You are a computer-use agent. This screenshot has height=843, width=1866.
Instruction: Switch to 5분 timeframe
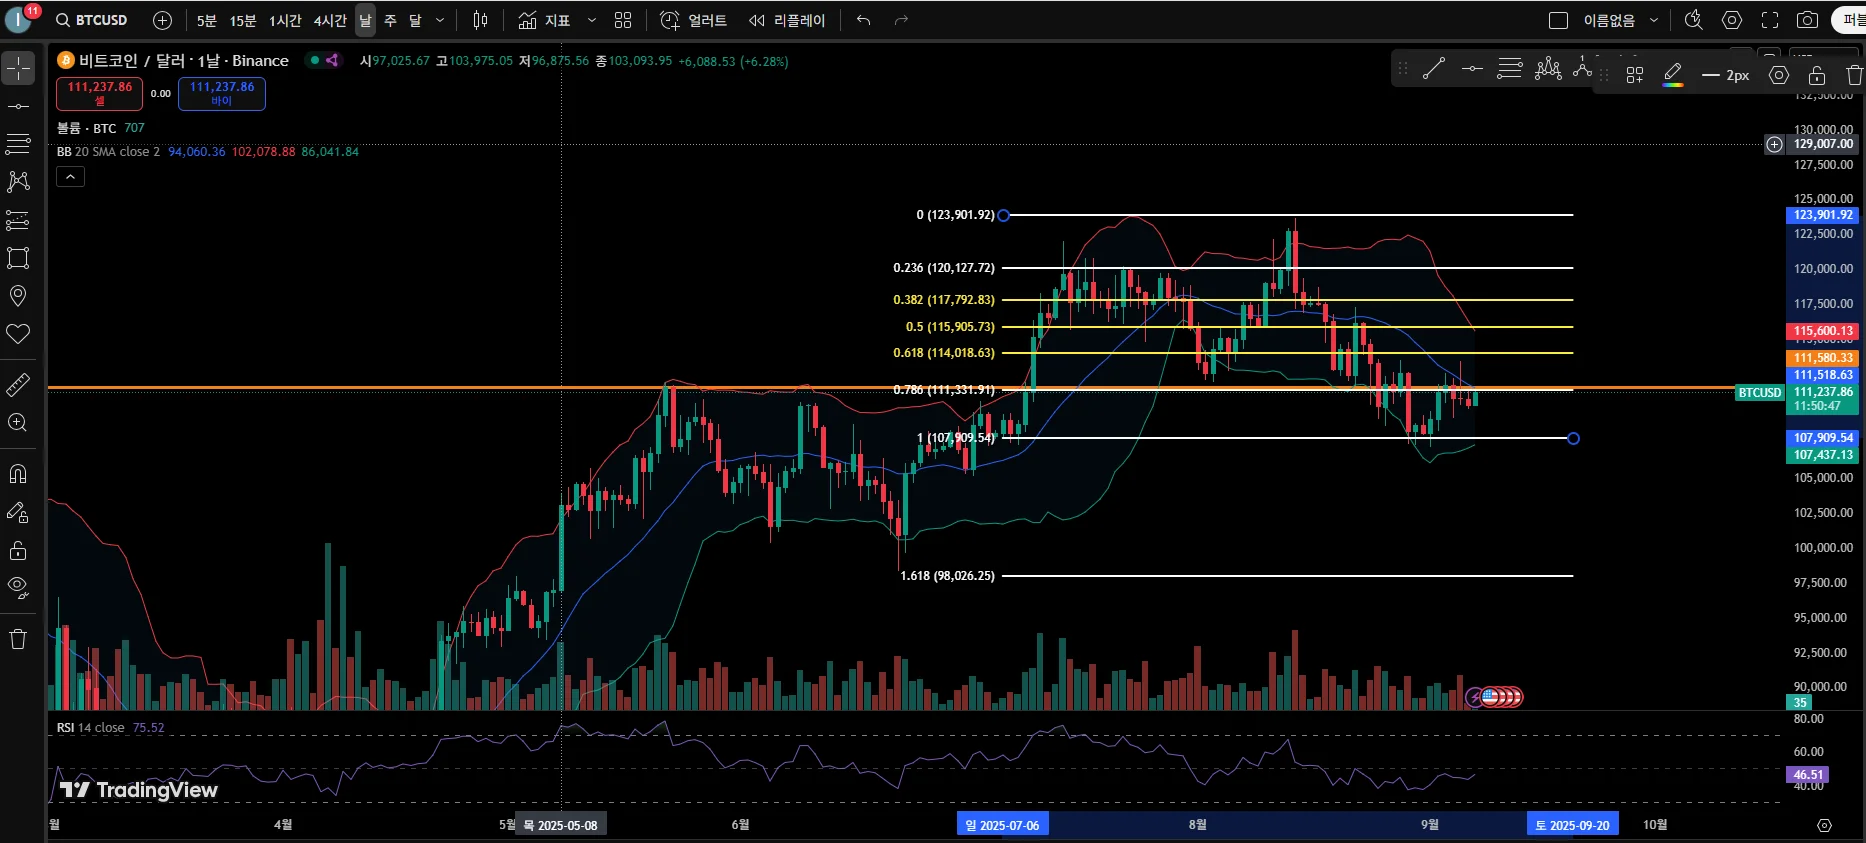206,20
